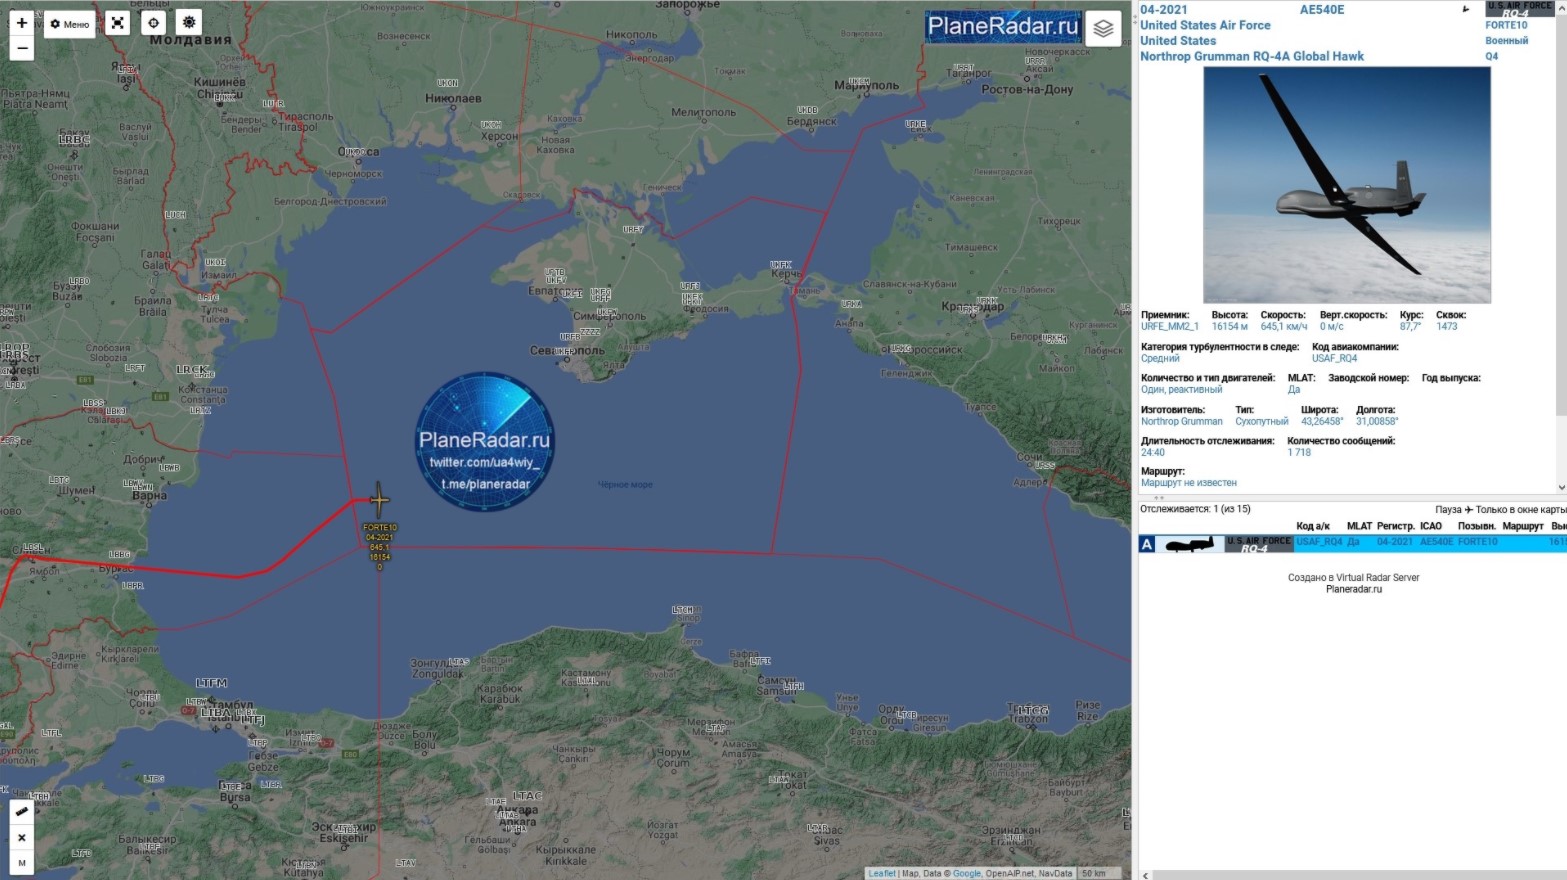
Task: Click latitude value 43,26458°
Action: [1320, 421]
